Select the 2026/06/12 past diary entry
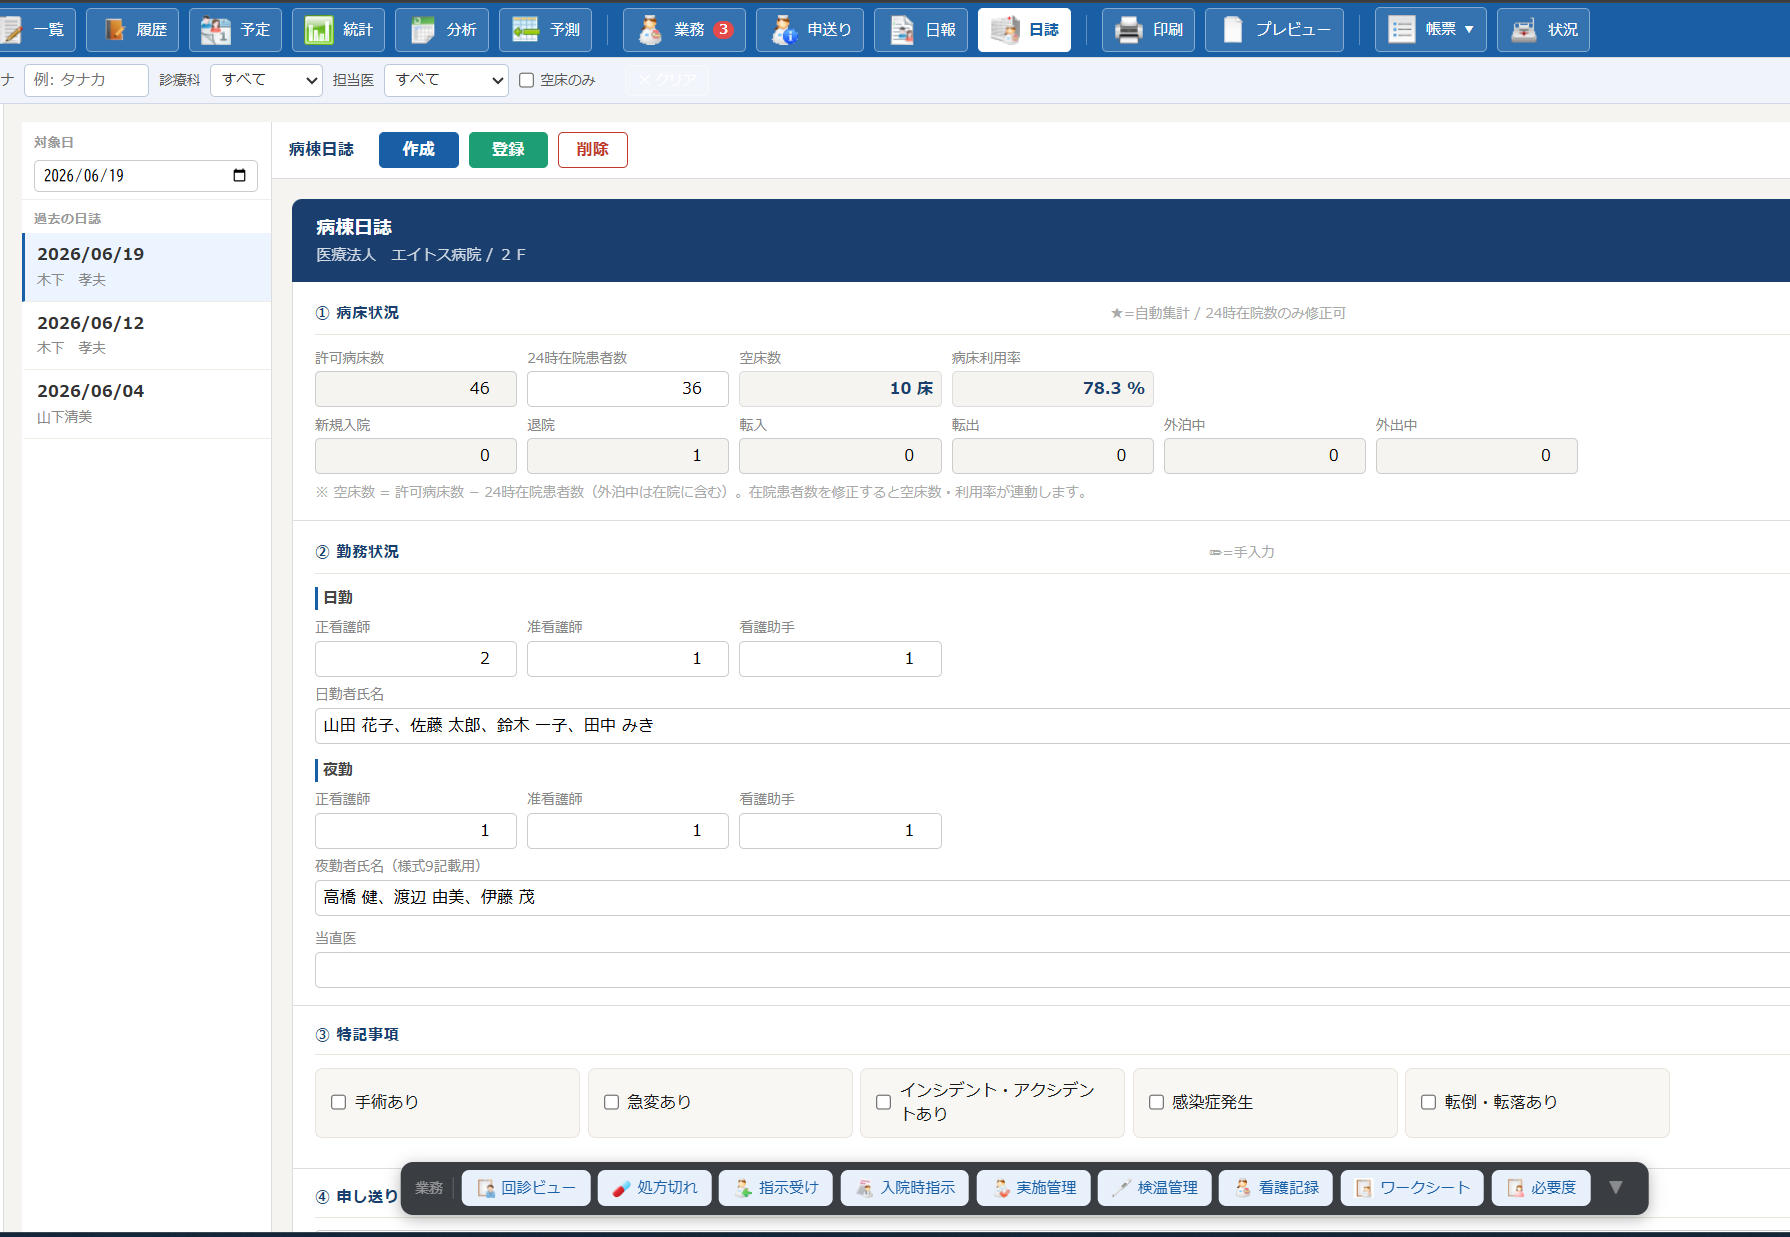1790x1237 pixels. [147, 335]
